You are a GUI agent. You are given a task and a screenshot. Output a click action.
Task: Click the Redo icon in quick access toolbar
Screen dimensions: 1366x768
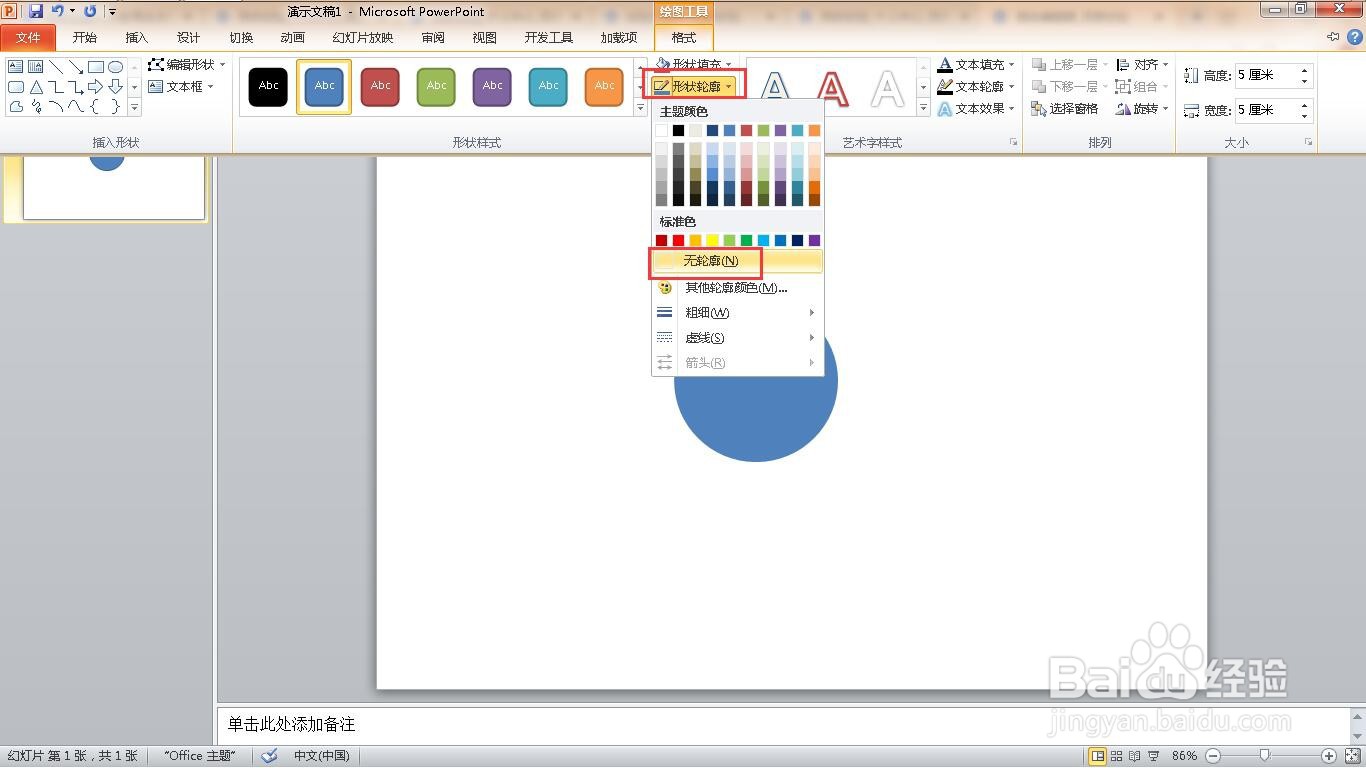tap(91, 11)
